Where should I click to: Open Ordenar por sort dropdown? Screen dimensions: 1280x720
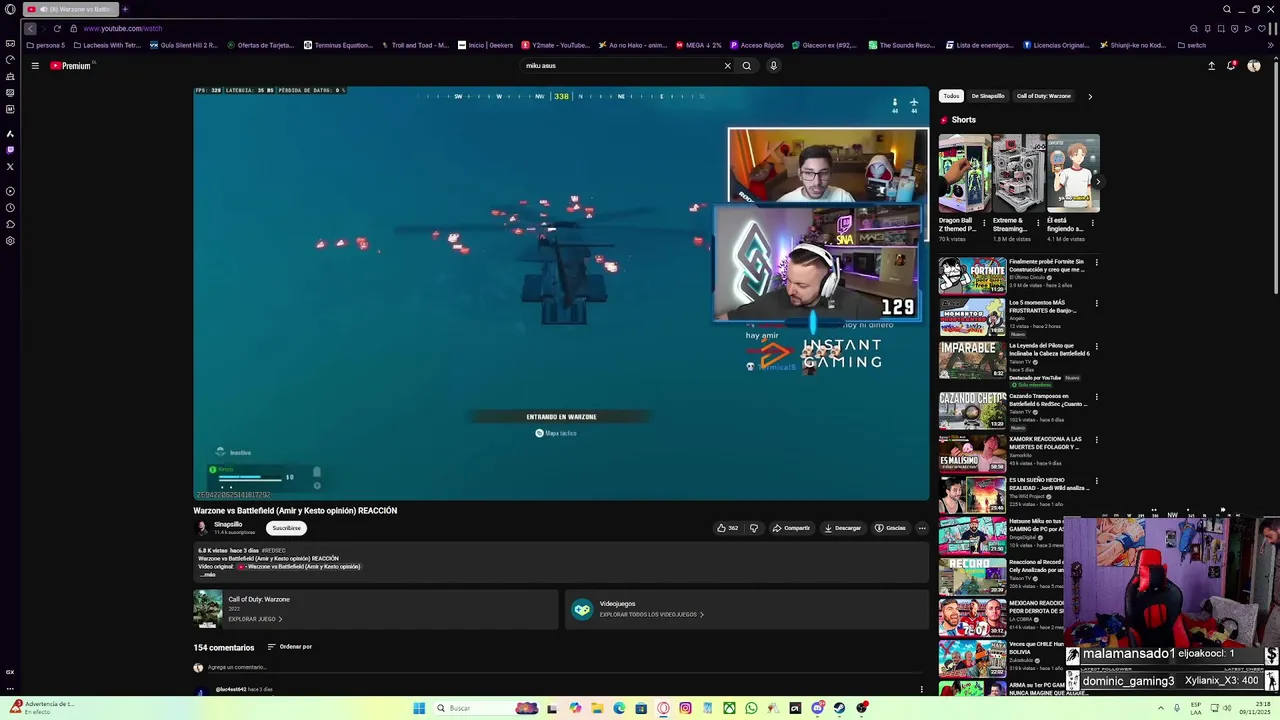(x=290, y=647)
